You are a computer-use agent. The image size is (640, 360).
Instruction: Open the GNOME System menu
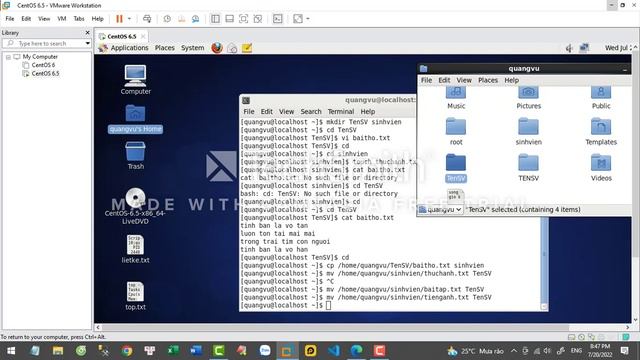[193, 48]
